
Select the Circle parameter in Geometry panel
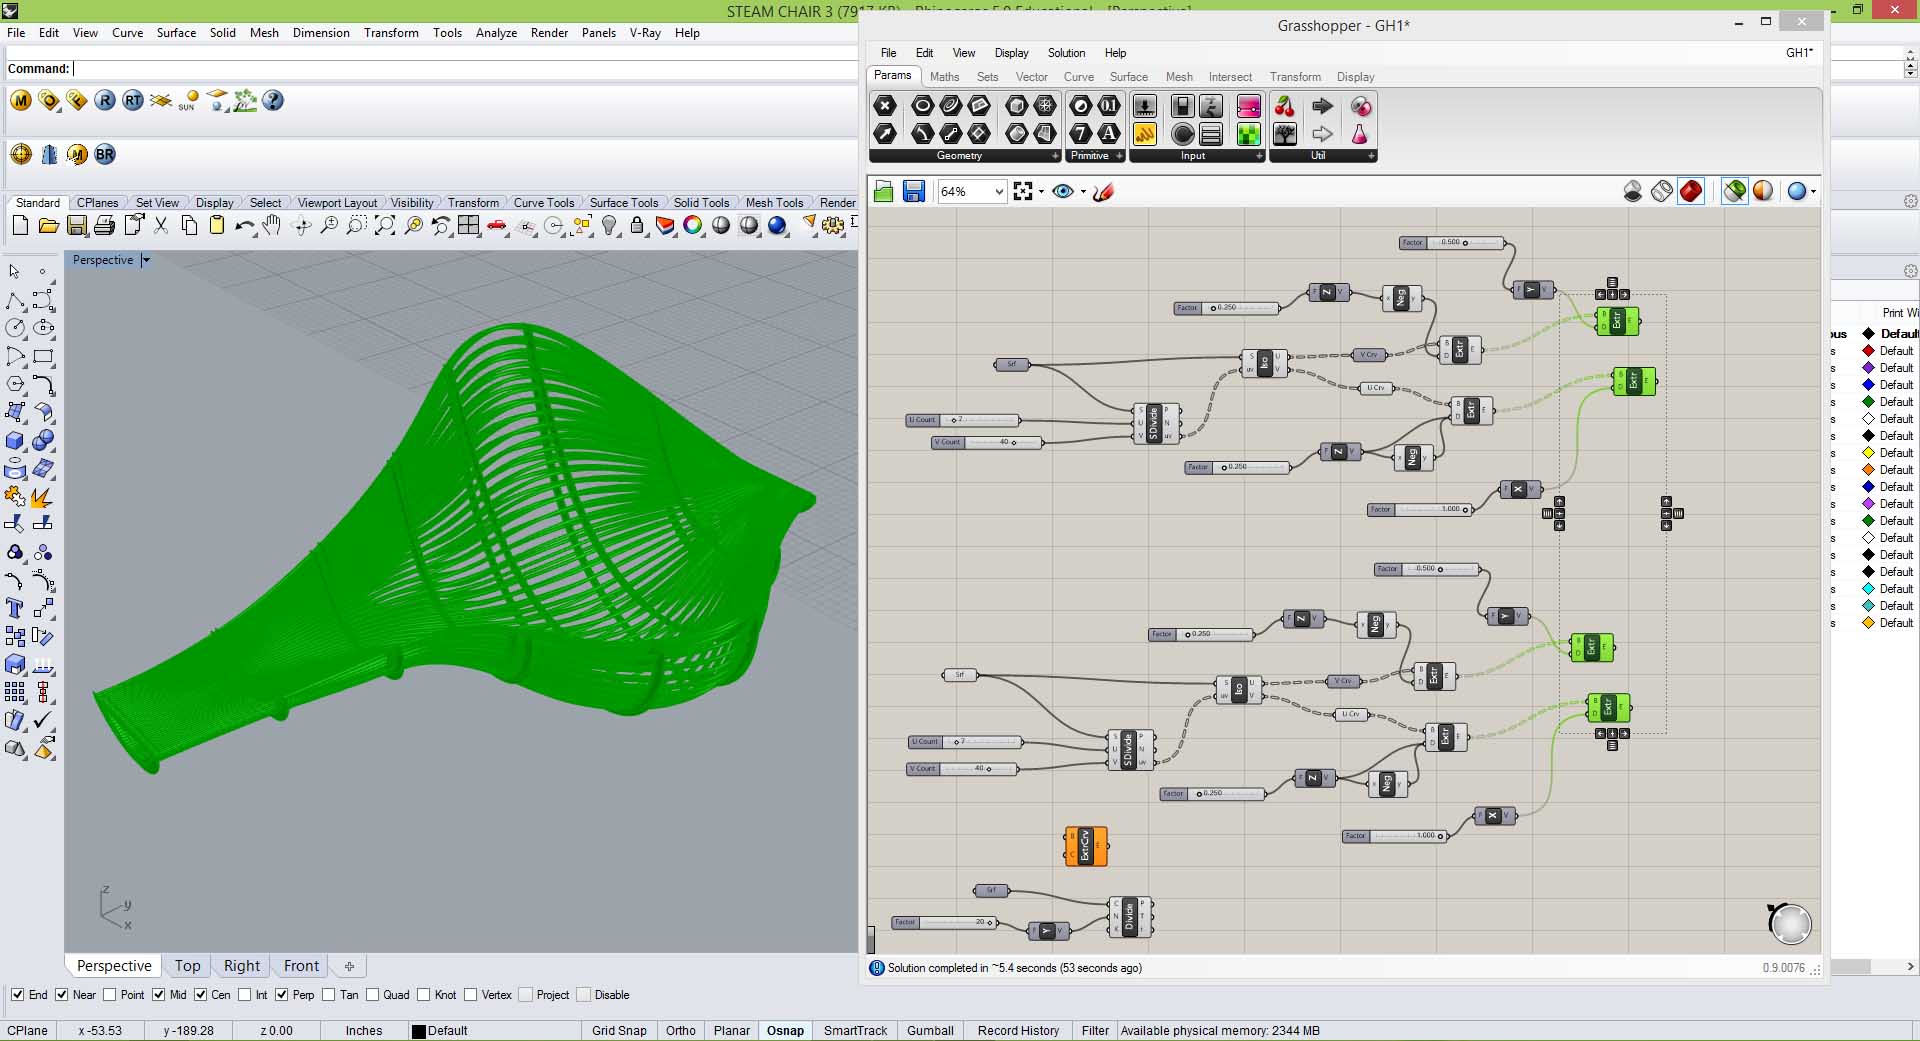(922, 106)
